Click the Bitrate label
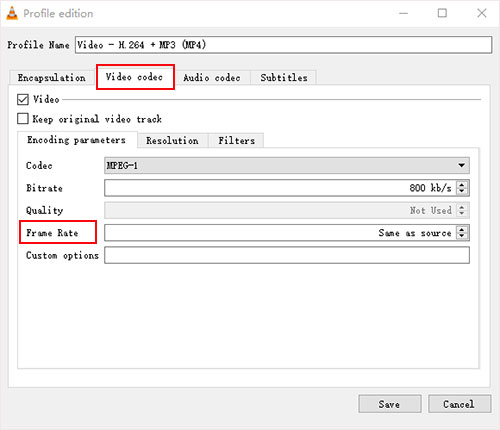The height and width of the screenshot is (430, 500). tap(44, 188)
